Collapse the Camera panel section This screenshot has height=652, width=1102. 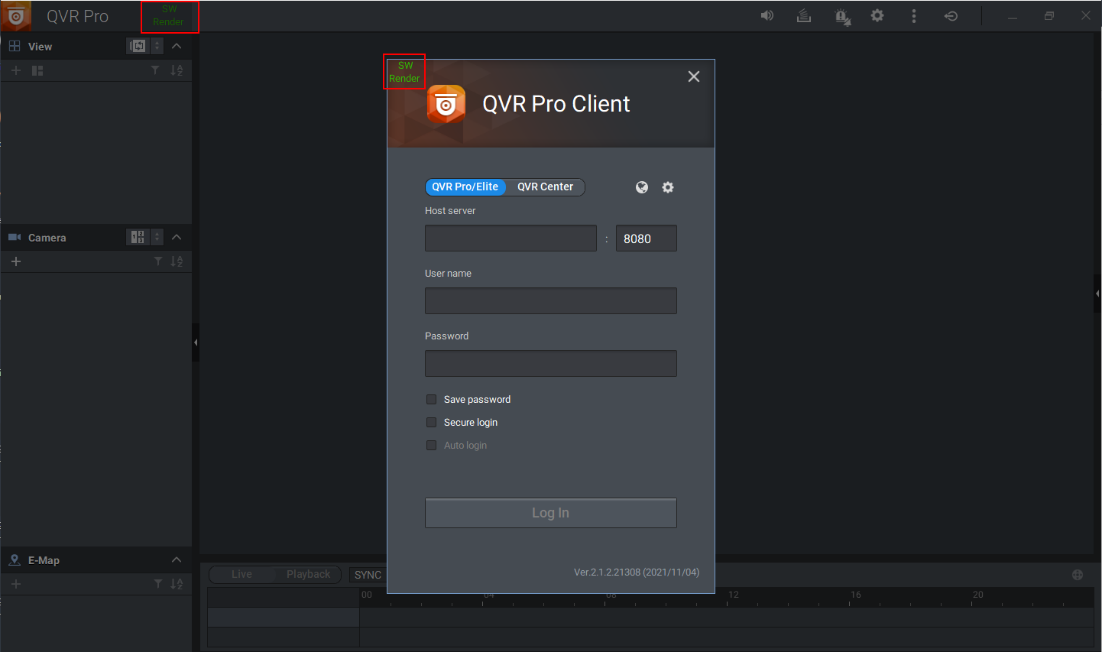pos(177,237)
